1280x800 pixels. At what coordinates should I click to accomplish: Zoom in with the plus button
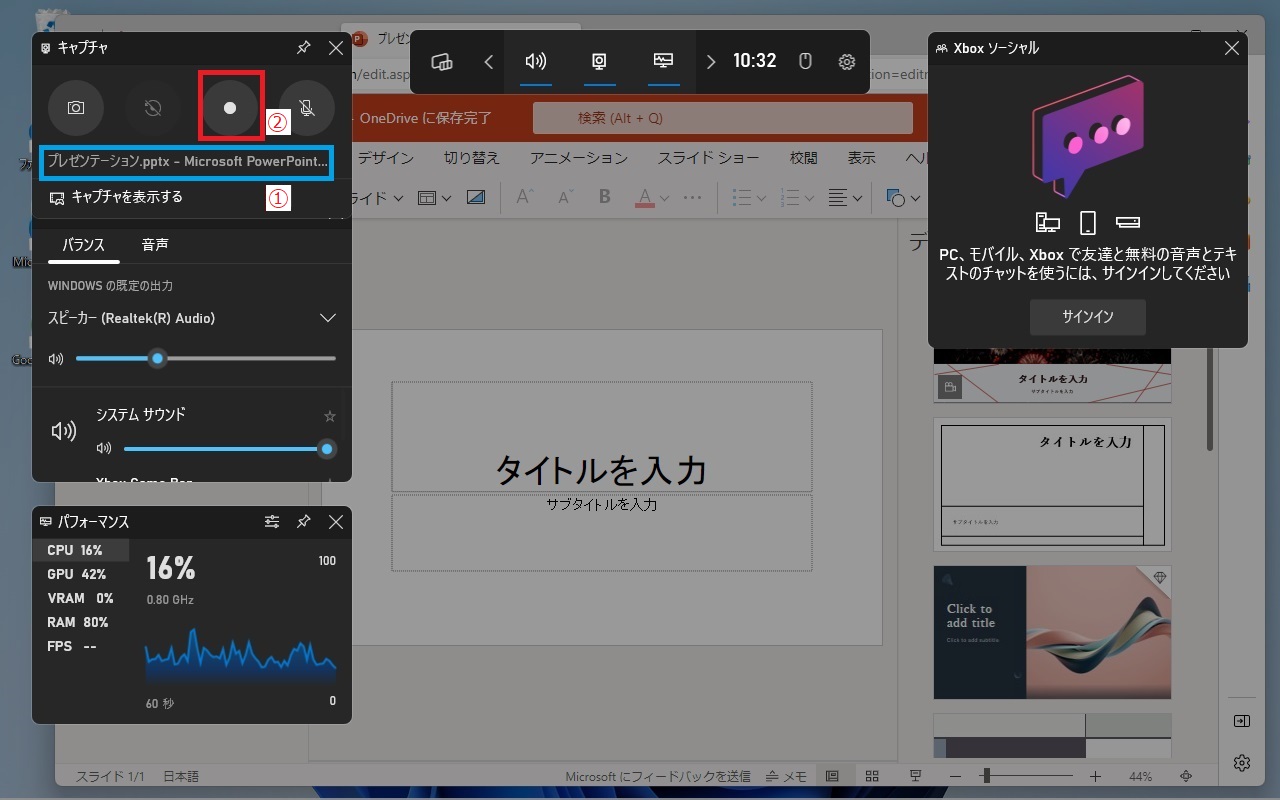1095,776
